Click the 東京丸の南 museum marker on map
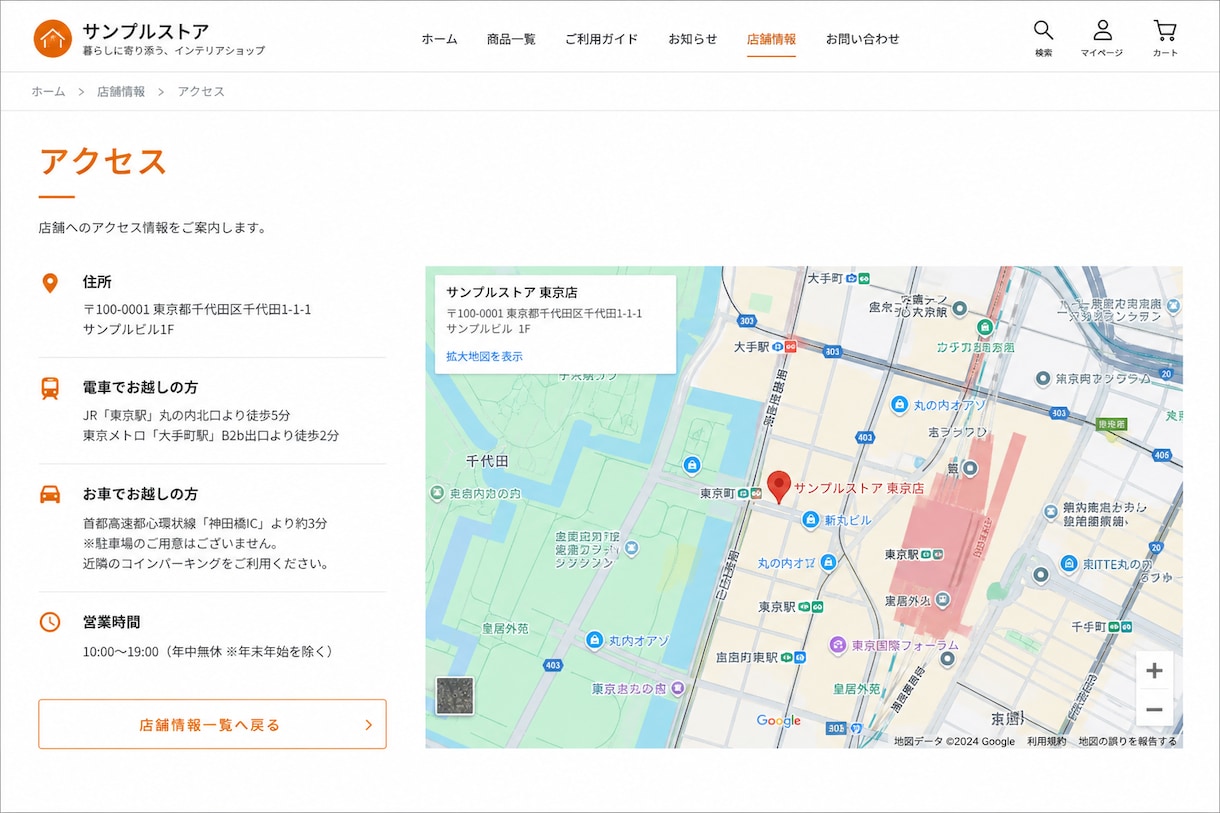The image size is (1220, 813). (678, 689)
